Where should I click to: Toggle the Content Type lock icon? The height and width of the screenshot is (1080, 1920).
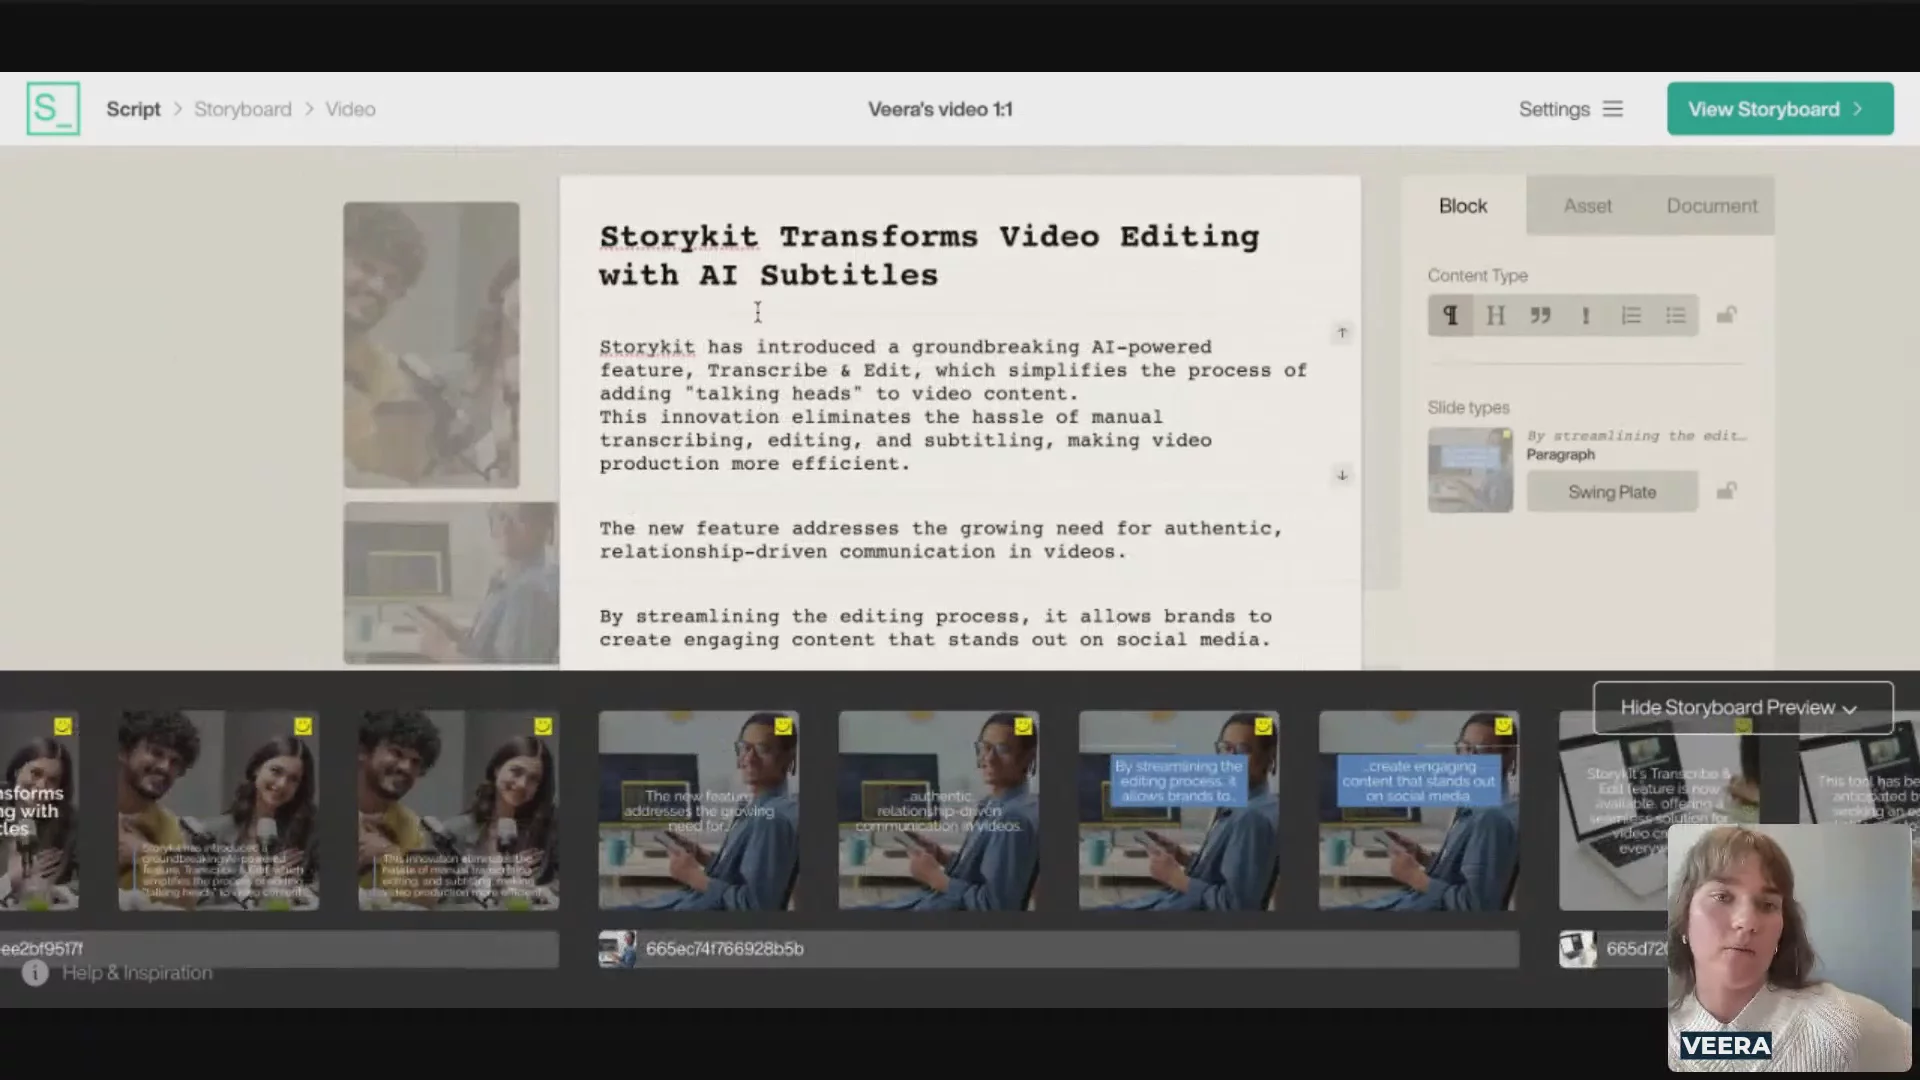[x=1726, y=315]
